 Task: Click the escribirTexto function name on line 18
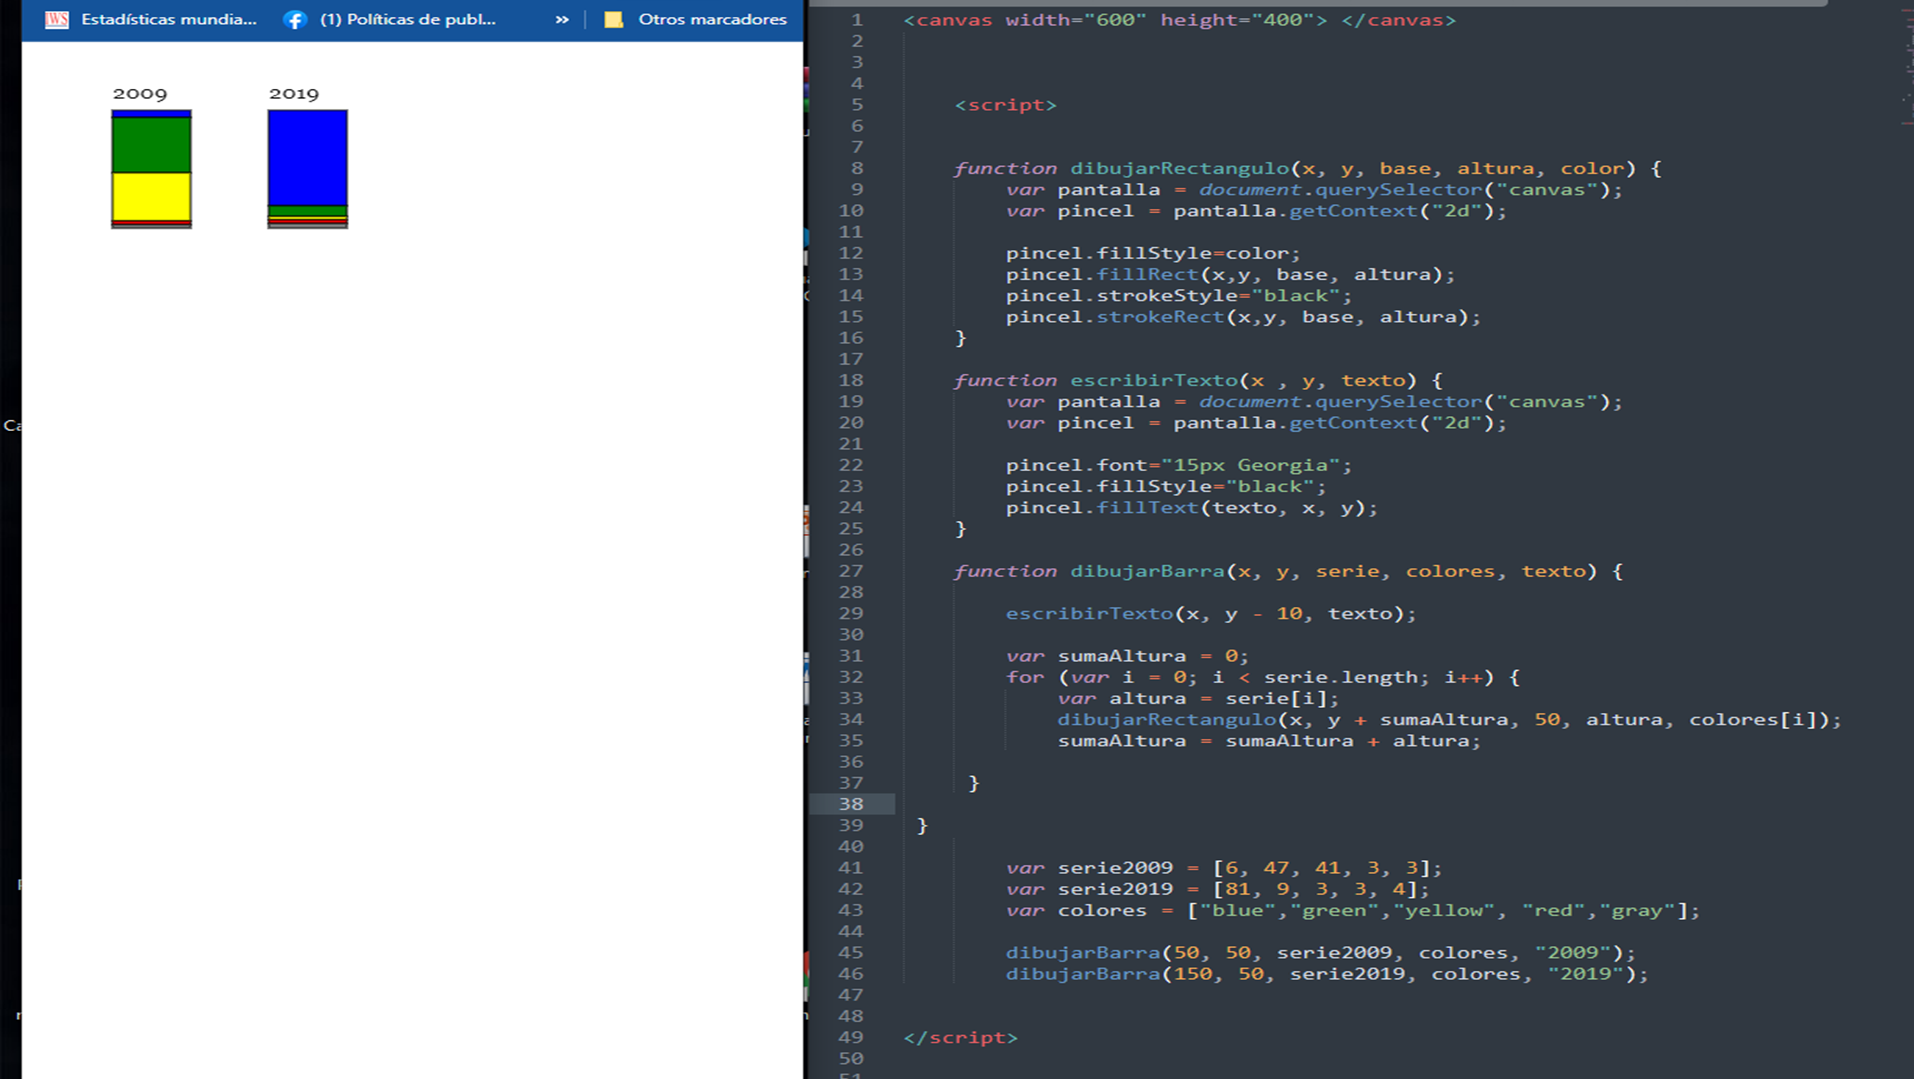pyautogui.click(x=1154, y=381)
